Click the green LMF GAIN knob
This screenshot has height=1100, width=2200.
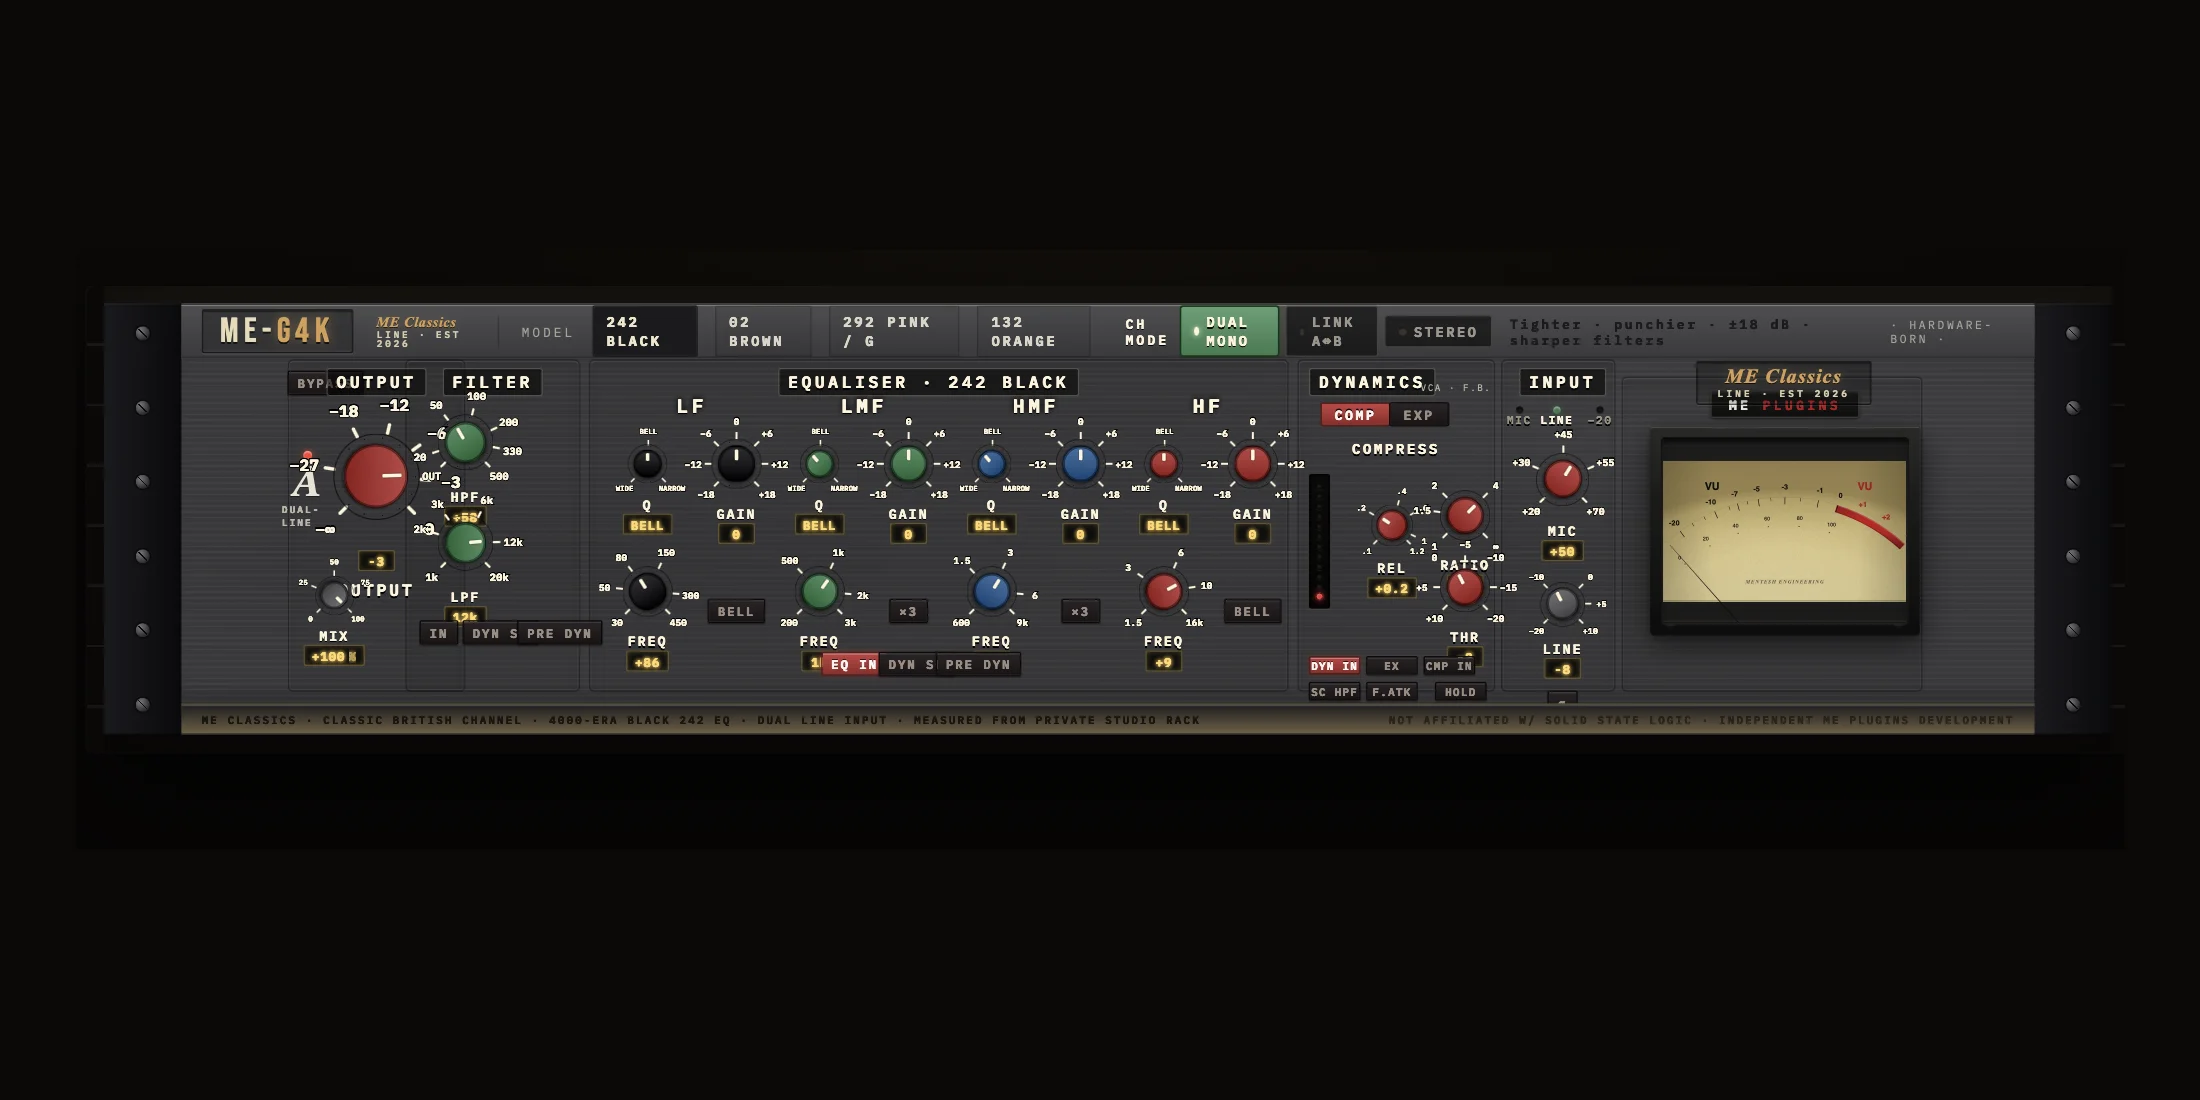(908, 463)
